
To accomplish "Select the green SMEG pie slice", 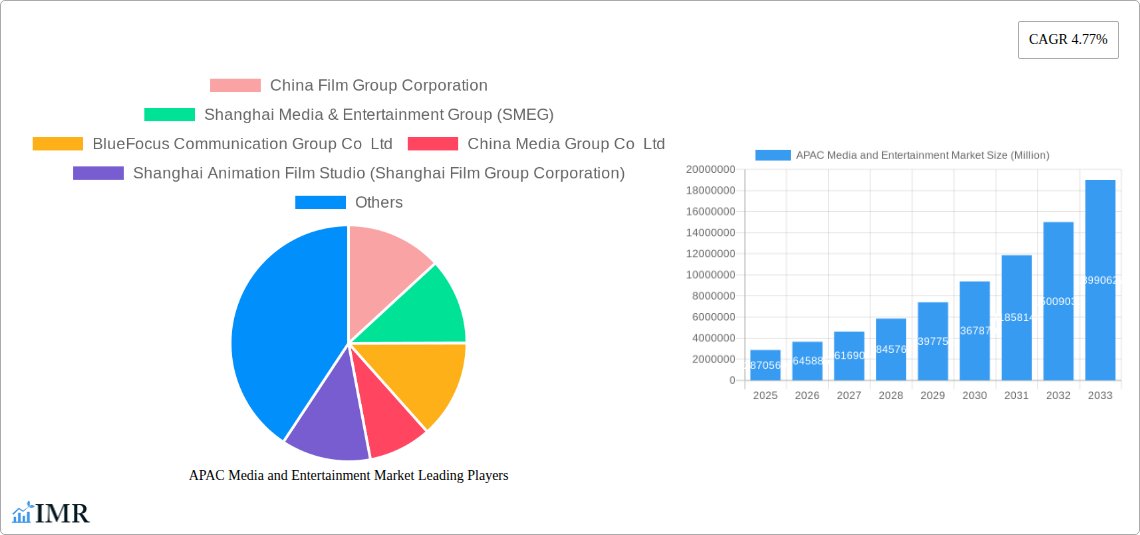I will point(425,309).
